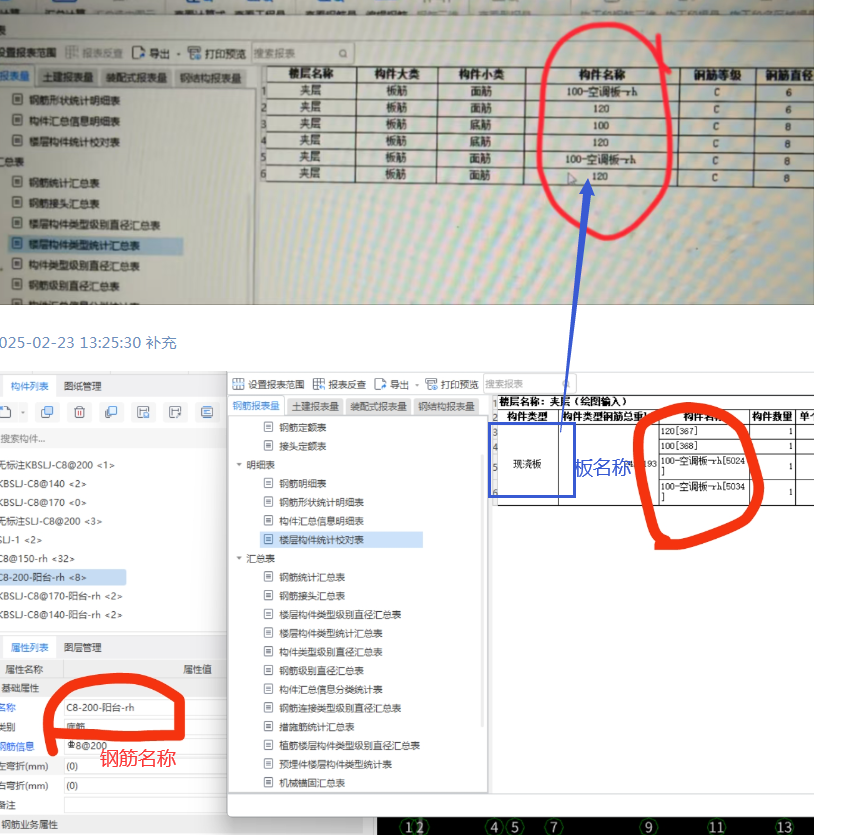Switch to the 图层管理 tab

coord(83,648)
